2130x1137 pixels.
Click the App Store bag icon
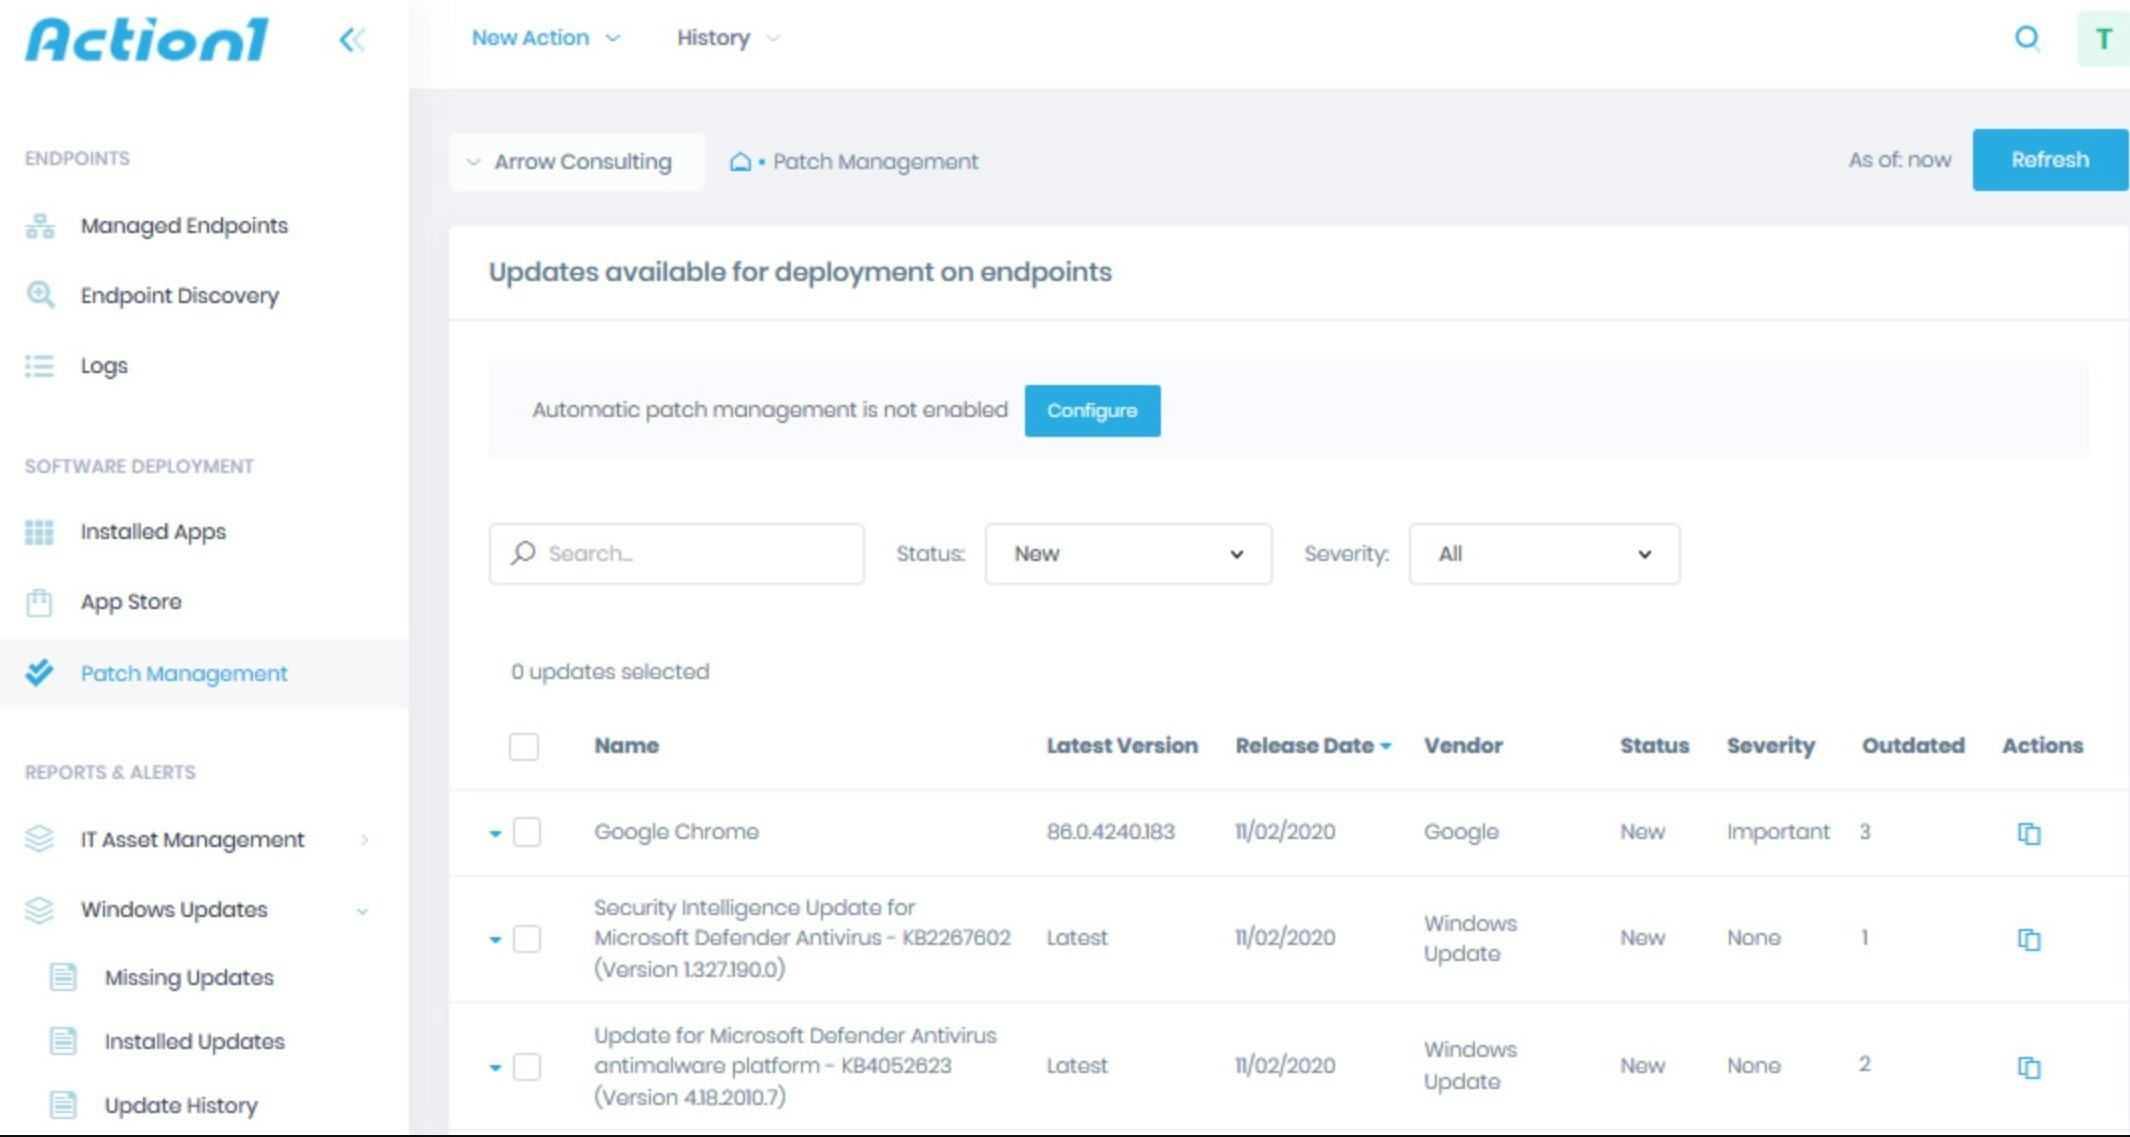pyautogui.click(x=39, y=602)
